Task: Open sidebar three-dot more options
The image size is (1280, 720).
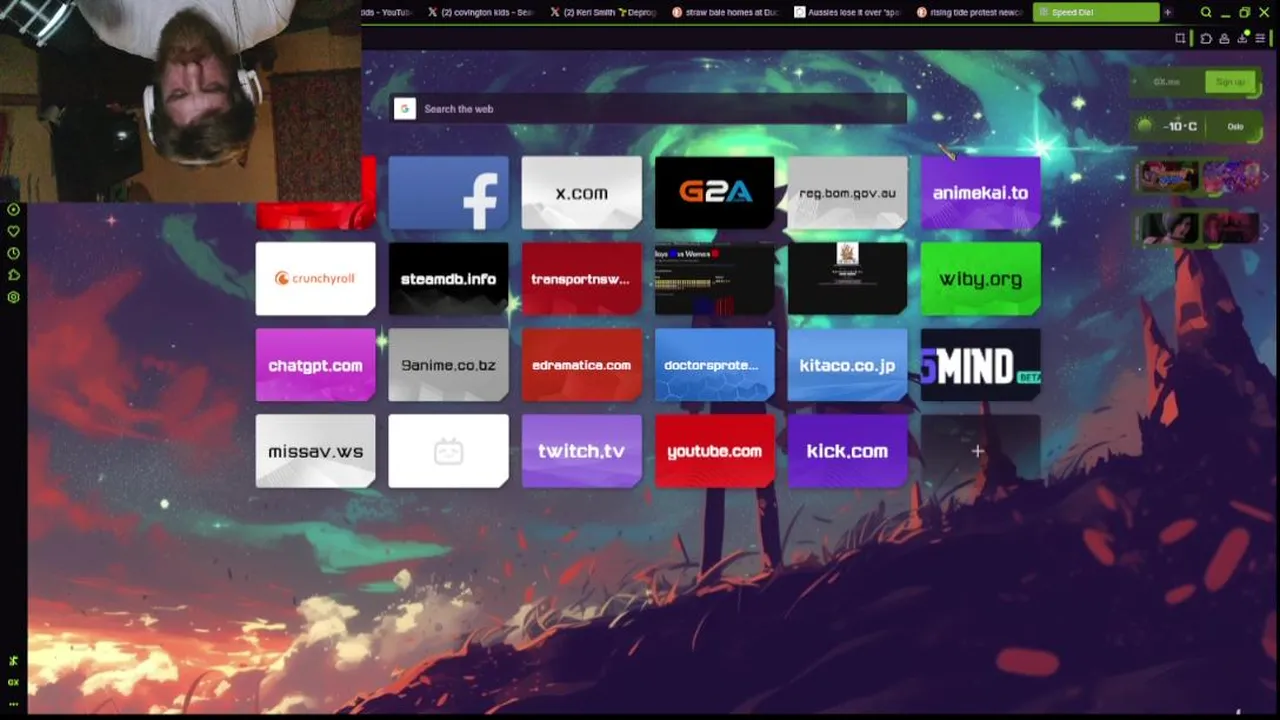Action: point(13,704)
